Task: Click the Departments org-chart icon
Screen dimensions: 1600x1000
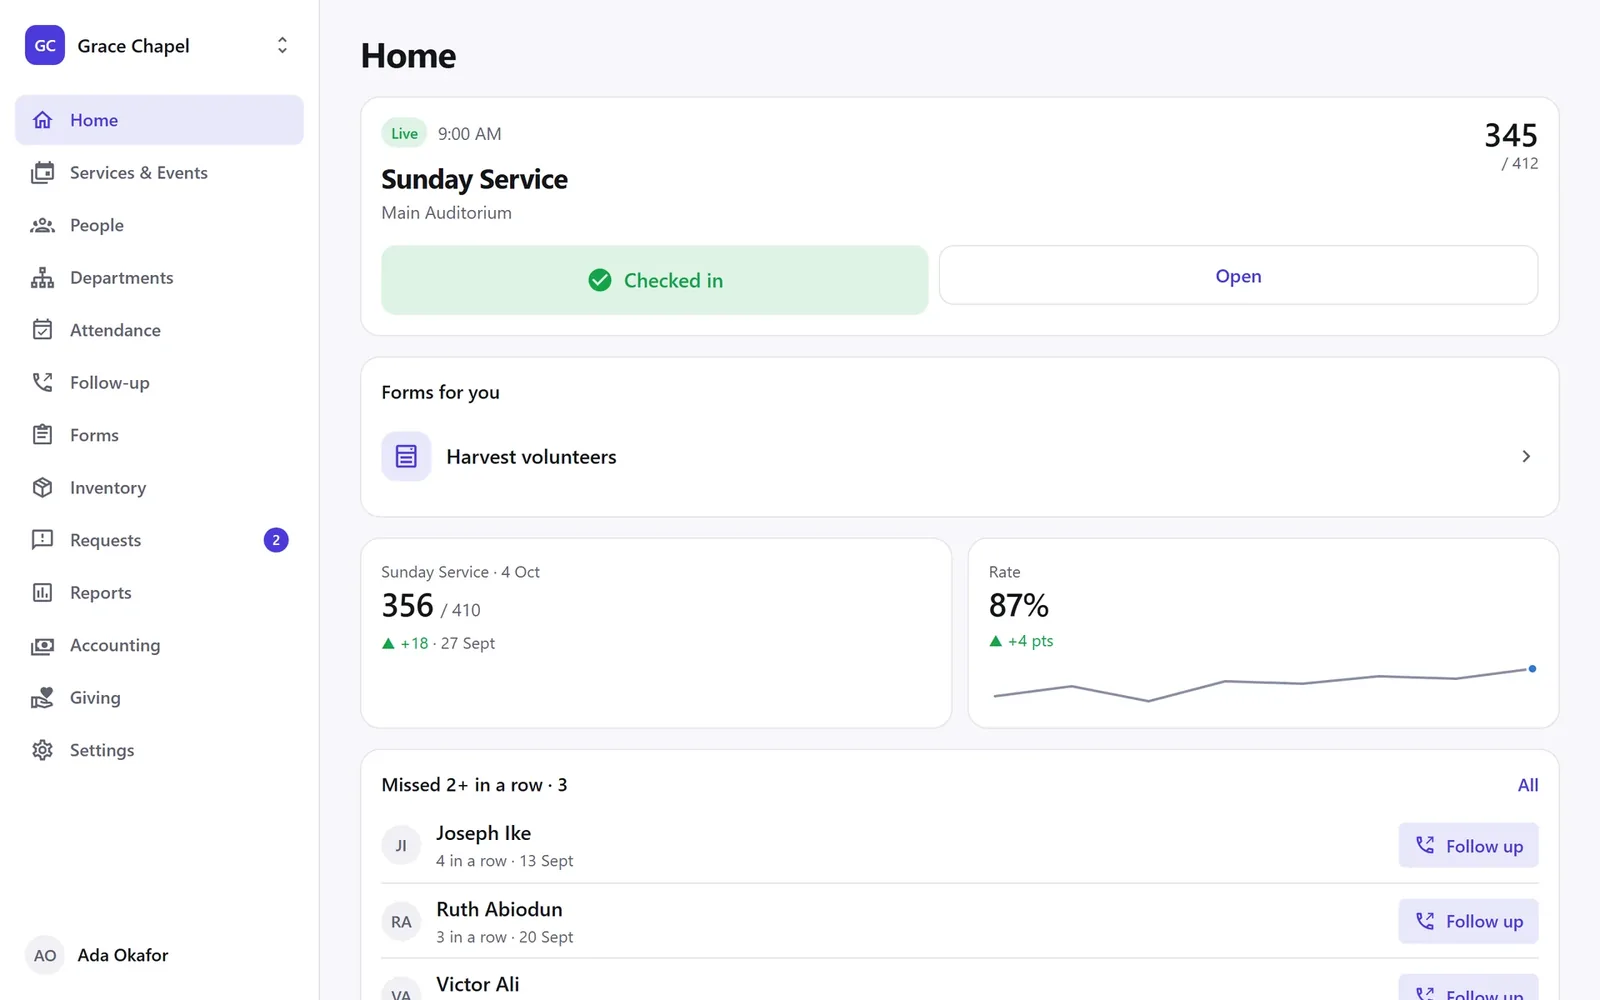Action: [42, 278]
